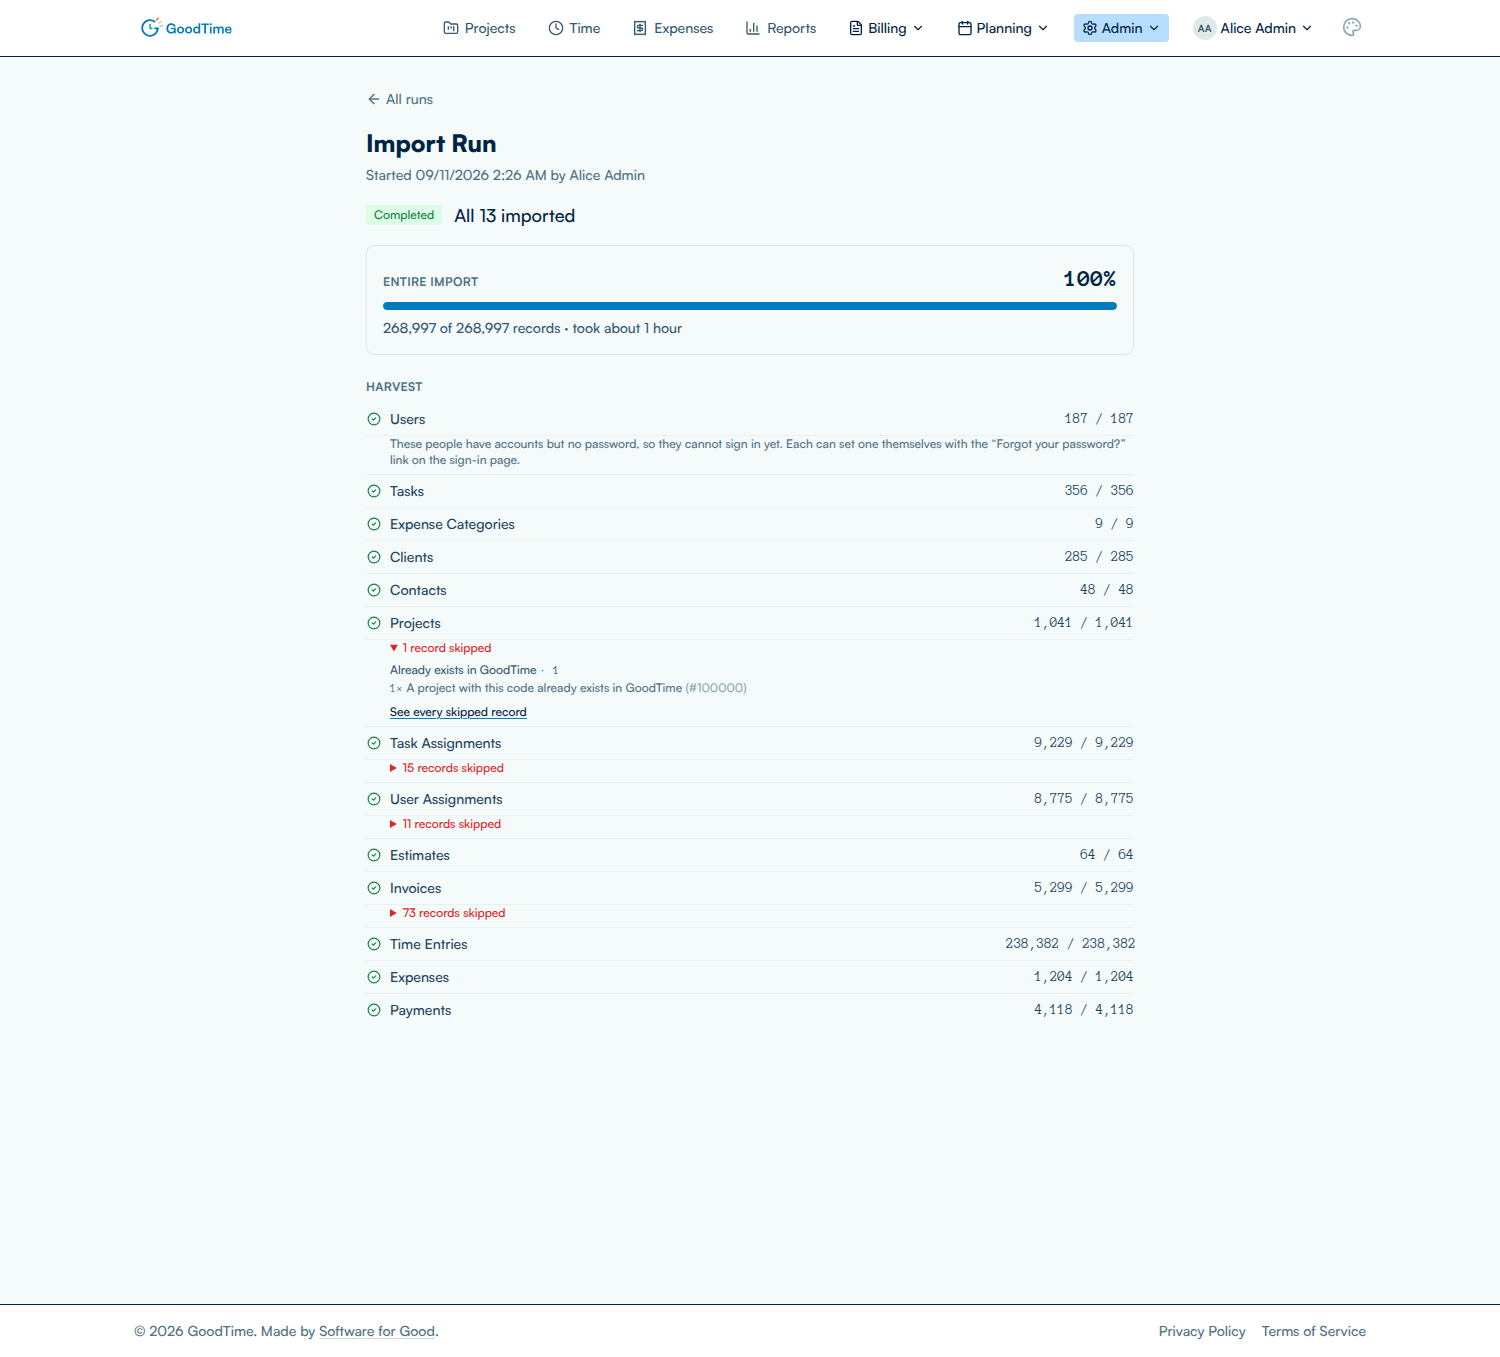The image size is (1500, 1357).
Task: Expand '11 records skipped' under User Assignments
Action: click(x=445, y=824)
